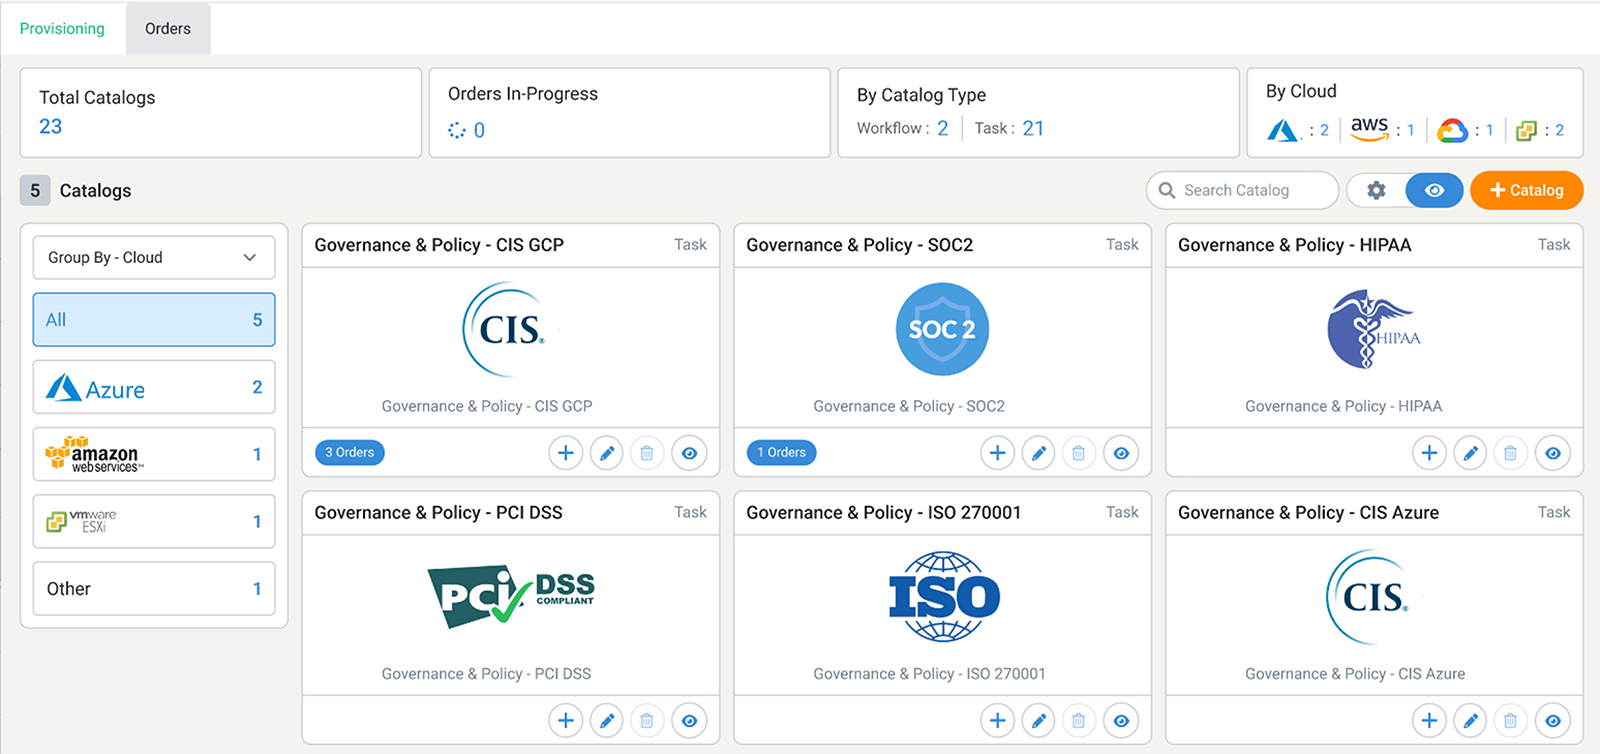Filter catalogs by VMware ESXi
The width and height of the screenshot is (1600, 754).
[x=154, y=521]
